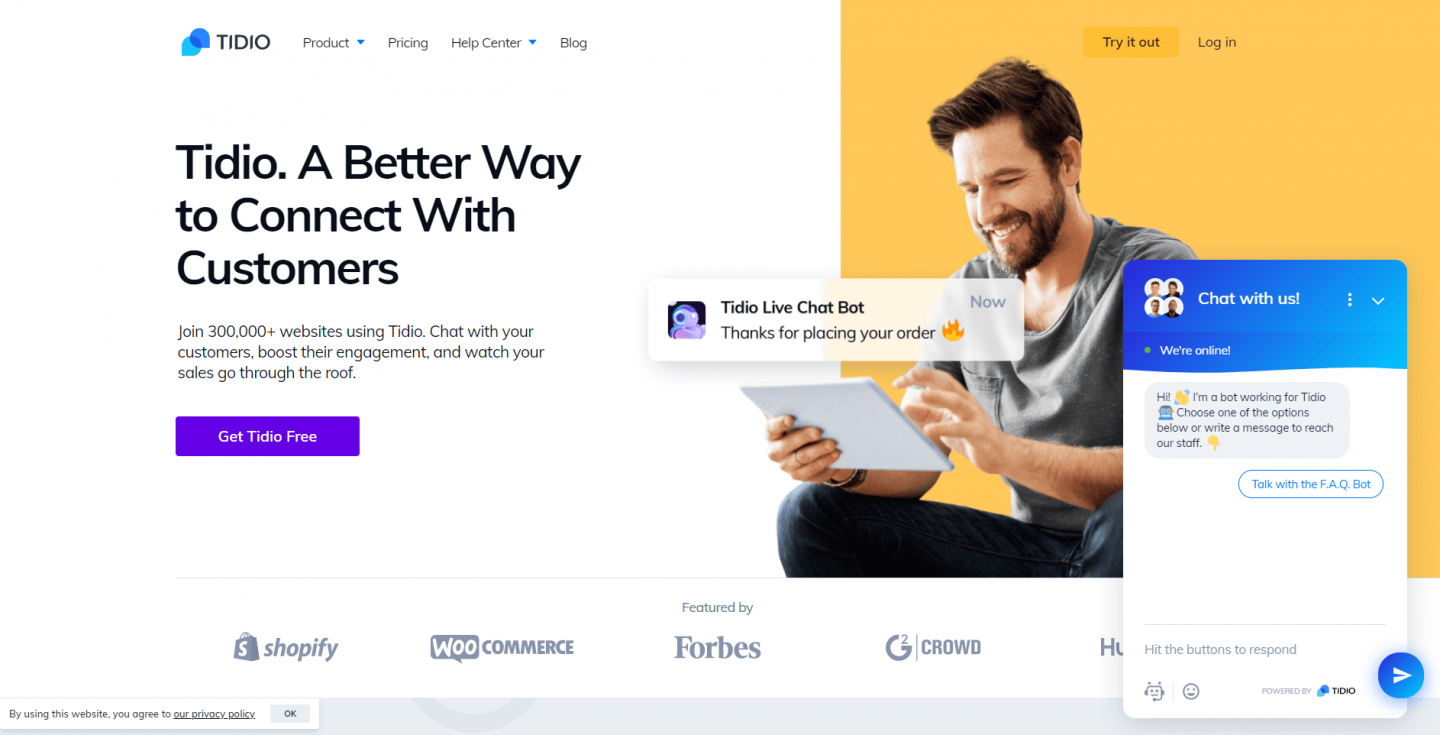
Task: Click the Forbes logo
Action: pos(717,648)
